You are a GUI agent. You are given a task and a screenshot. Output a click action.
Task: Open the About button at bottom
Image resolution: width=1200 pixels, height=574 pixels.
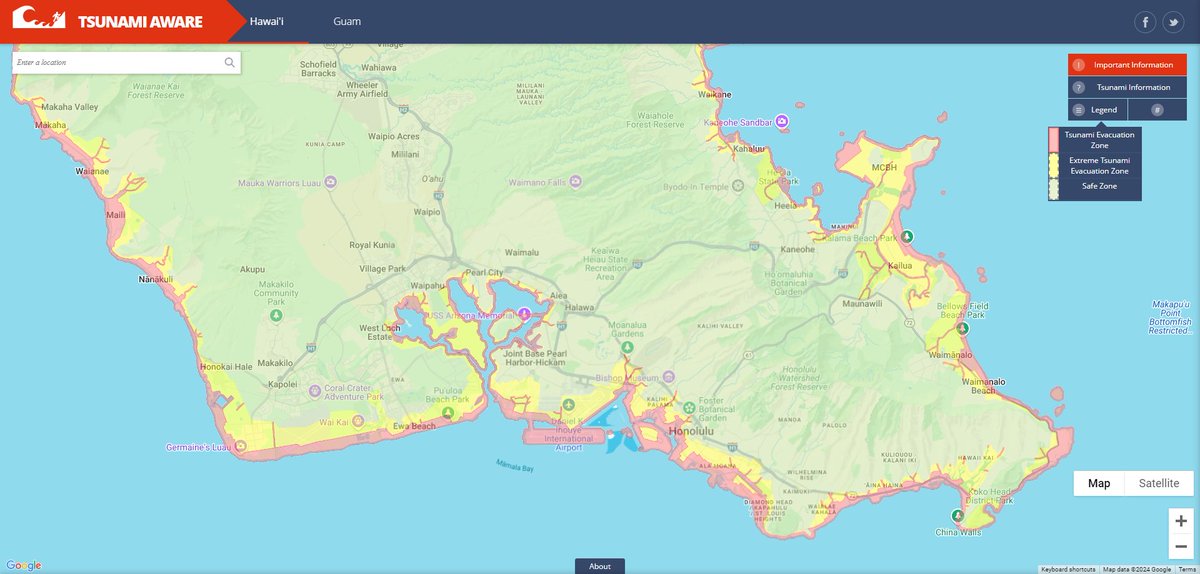tap(600, 566)
